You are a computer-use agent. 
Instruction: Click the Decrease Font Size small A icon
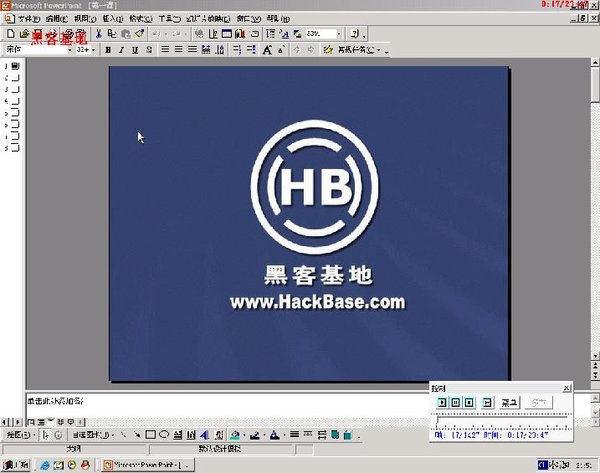(x=281, y=50)
